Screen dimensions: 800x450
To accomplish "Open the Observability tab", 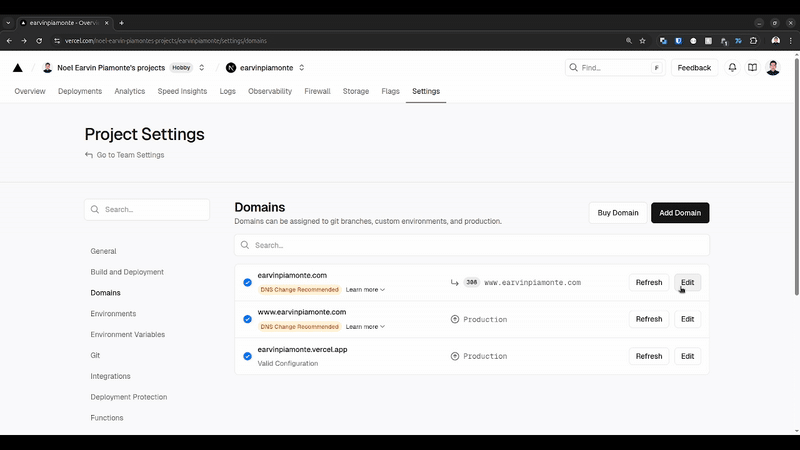I will (x=270, y=91).
